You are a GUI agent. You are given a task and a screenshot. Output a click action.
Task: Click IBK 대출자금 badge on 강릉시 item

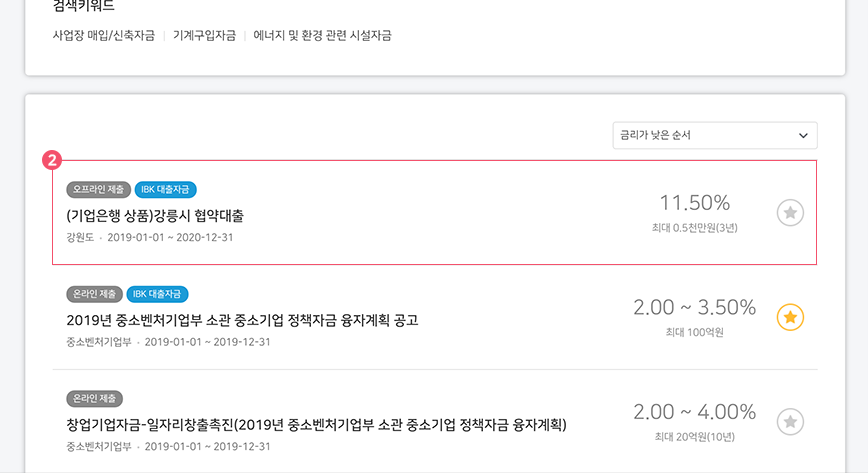click(x=166, y=189)
